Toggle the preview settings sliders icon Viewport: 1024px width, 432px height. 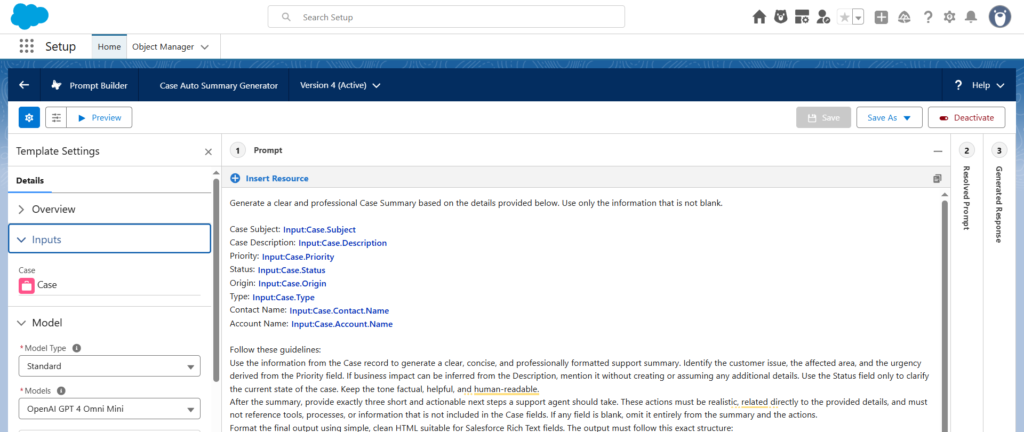click(56, 118)
